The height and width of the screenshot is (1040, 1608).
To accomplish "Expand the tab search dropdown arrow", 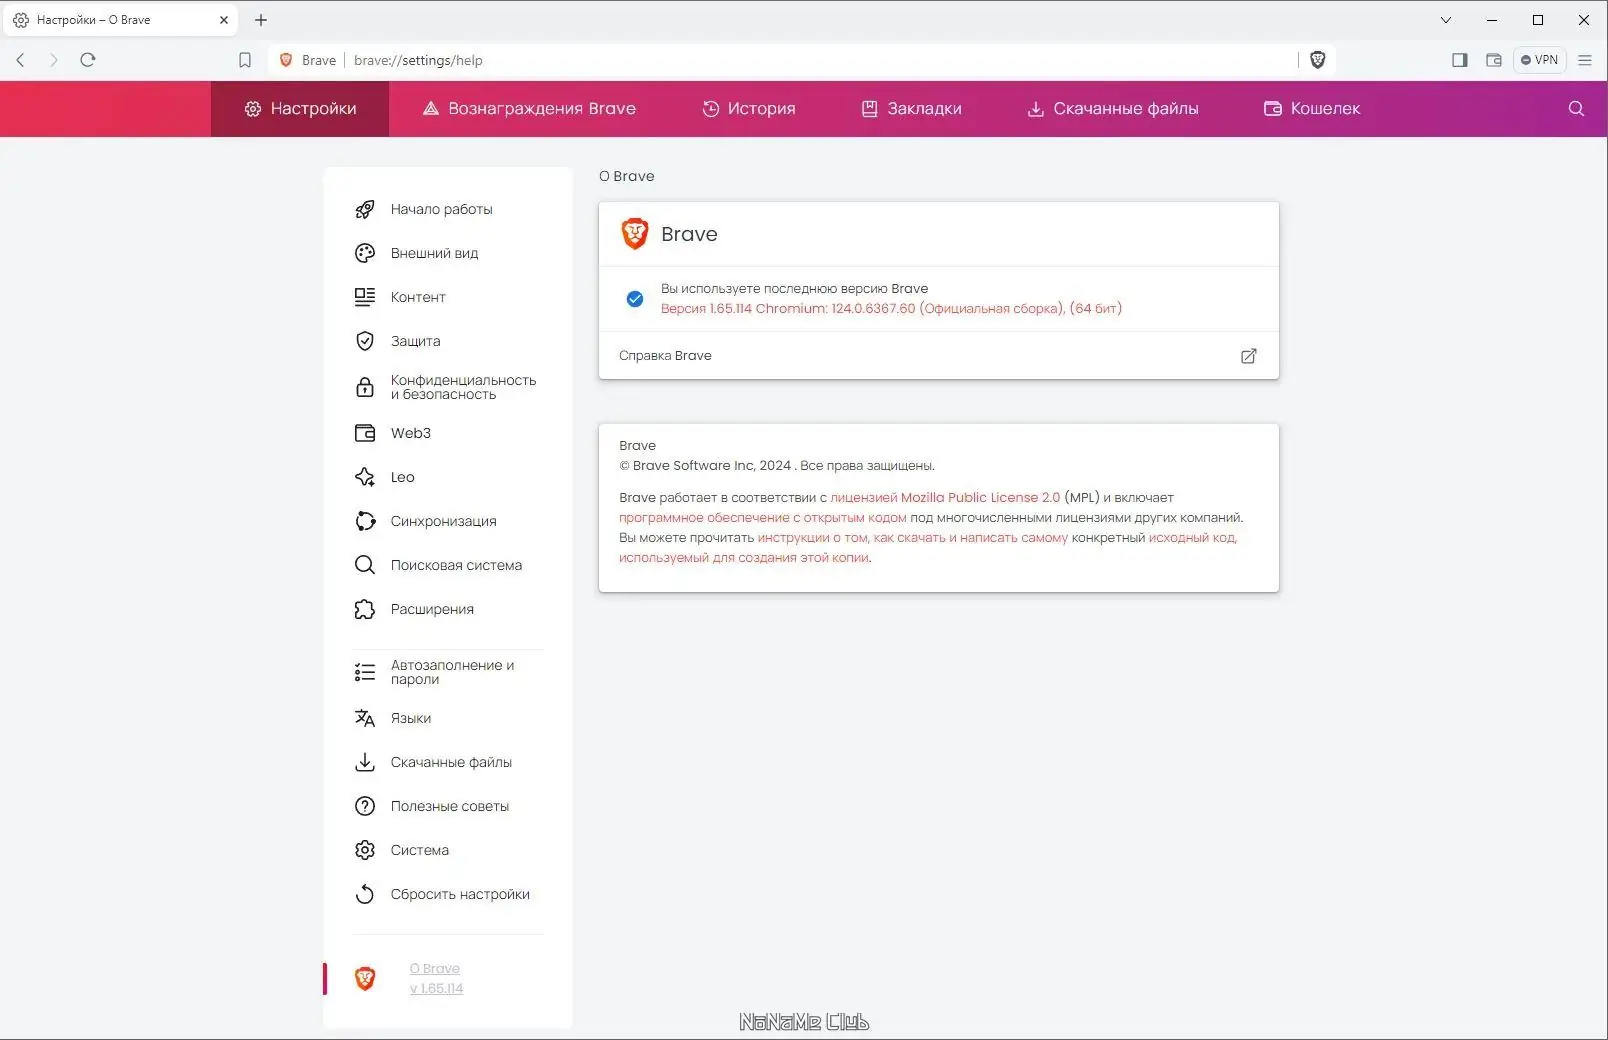I will pos(1446,20).
